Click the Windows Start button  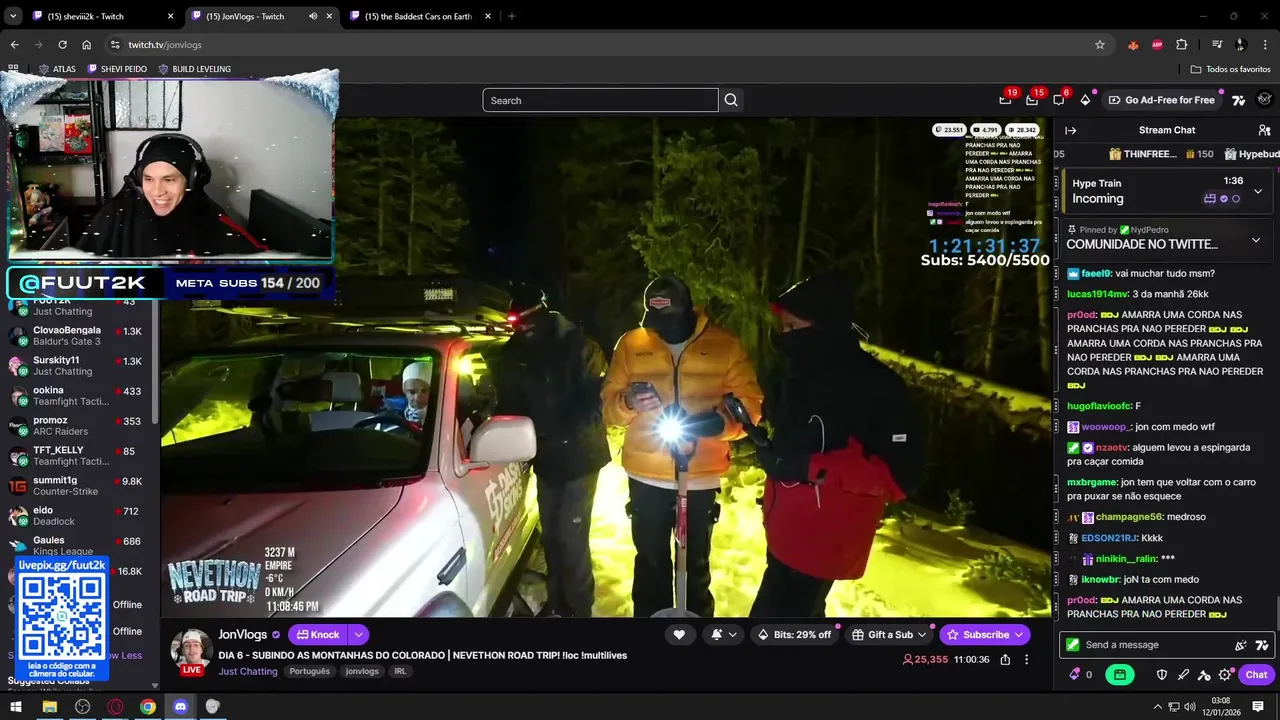pos(16,706)
